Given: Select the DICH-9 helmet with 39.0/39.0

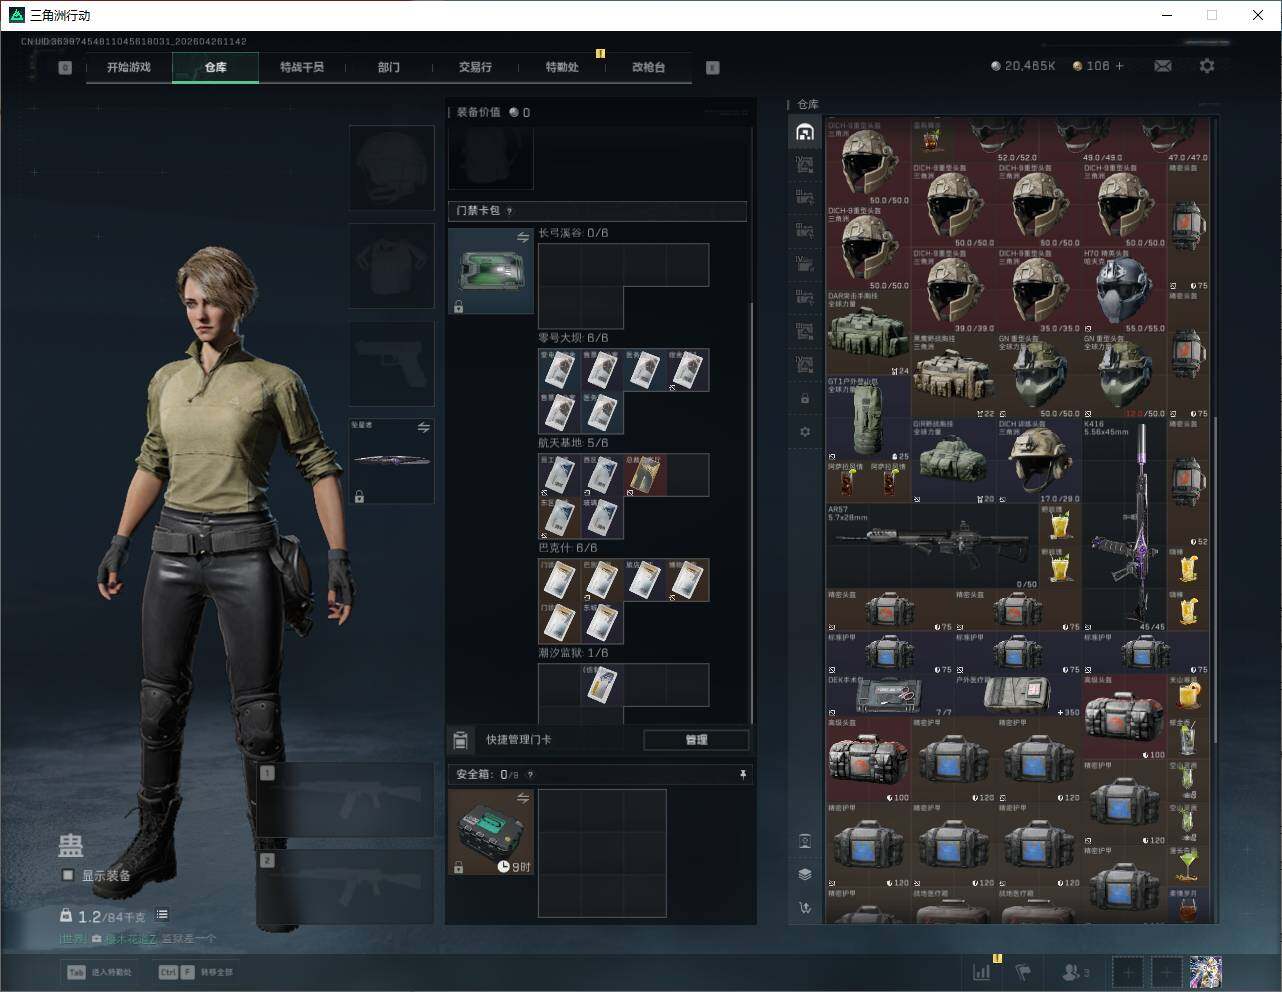Looking at the screenshot, I should tap(954, 291).
